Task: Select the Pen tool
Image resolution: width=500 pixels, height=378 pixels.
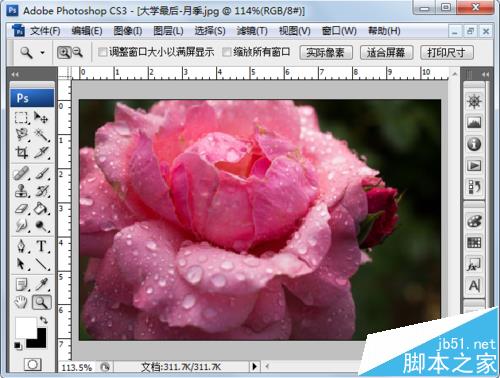Action: pos(22,247)
